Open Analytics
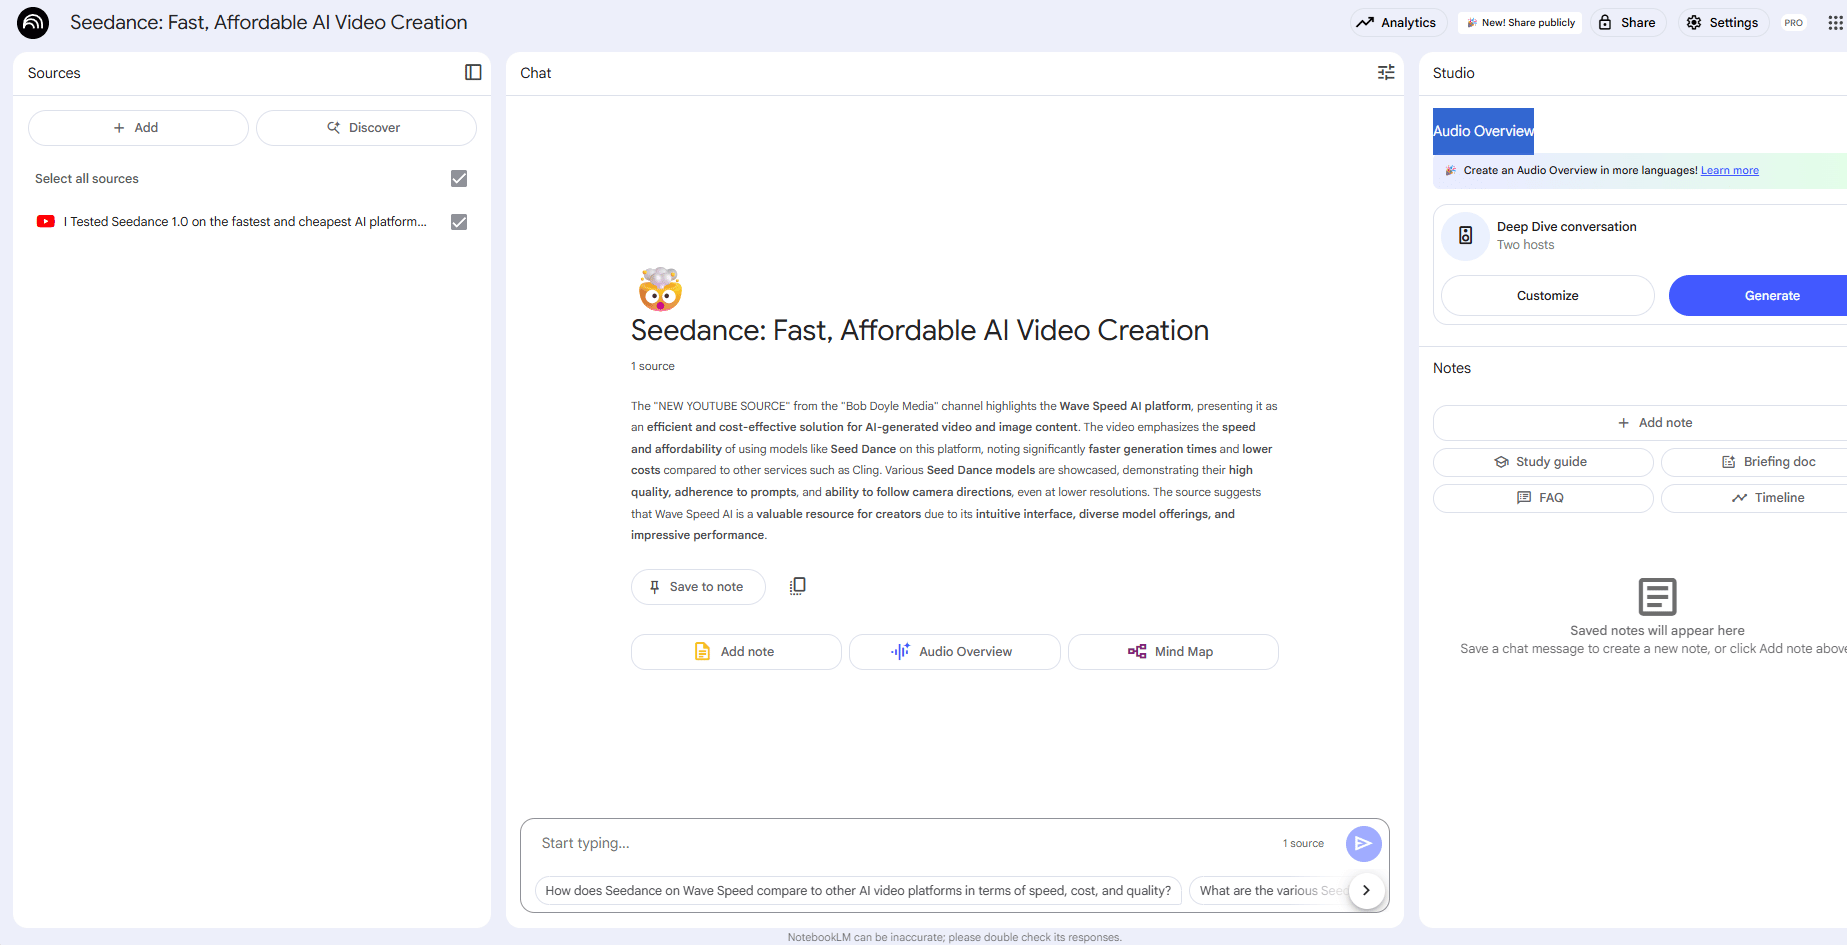 1396,22
